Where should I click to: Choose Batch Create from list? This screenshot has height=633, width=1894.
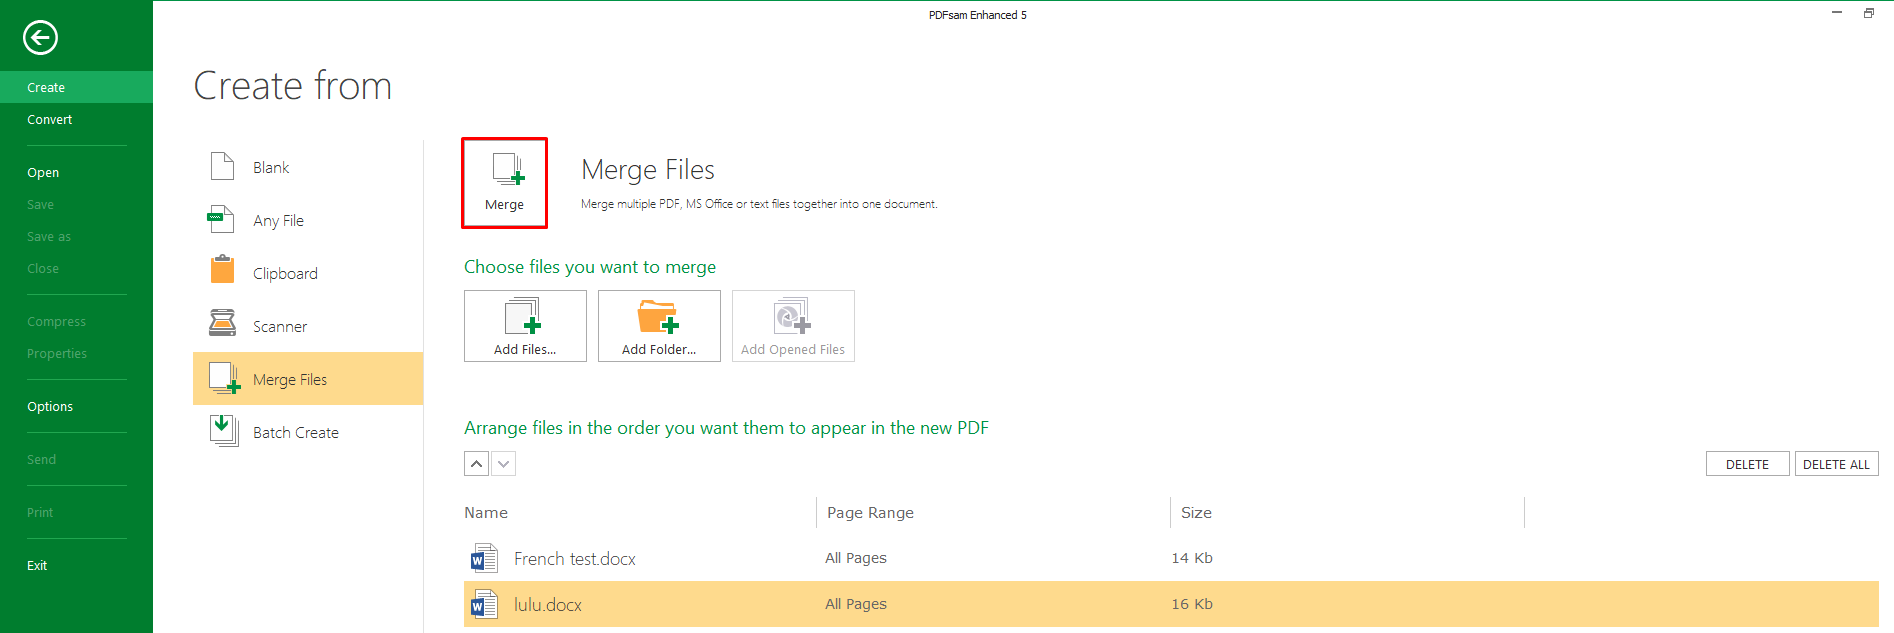[308, 432]
